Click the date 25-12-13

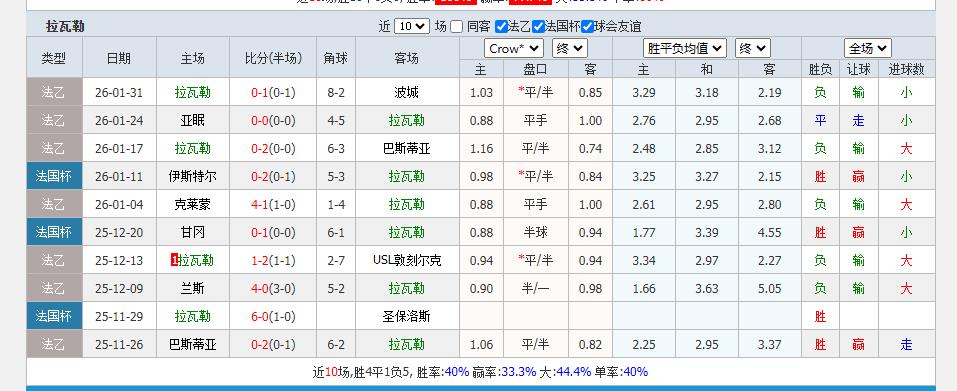click(118, 261)
